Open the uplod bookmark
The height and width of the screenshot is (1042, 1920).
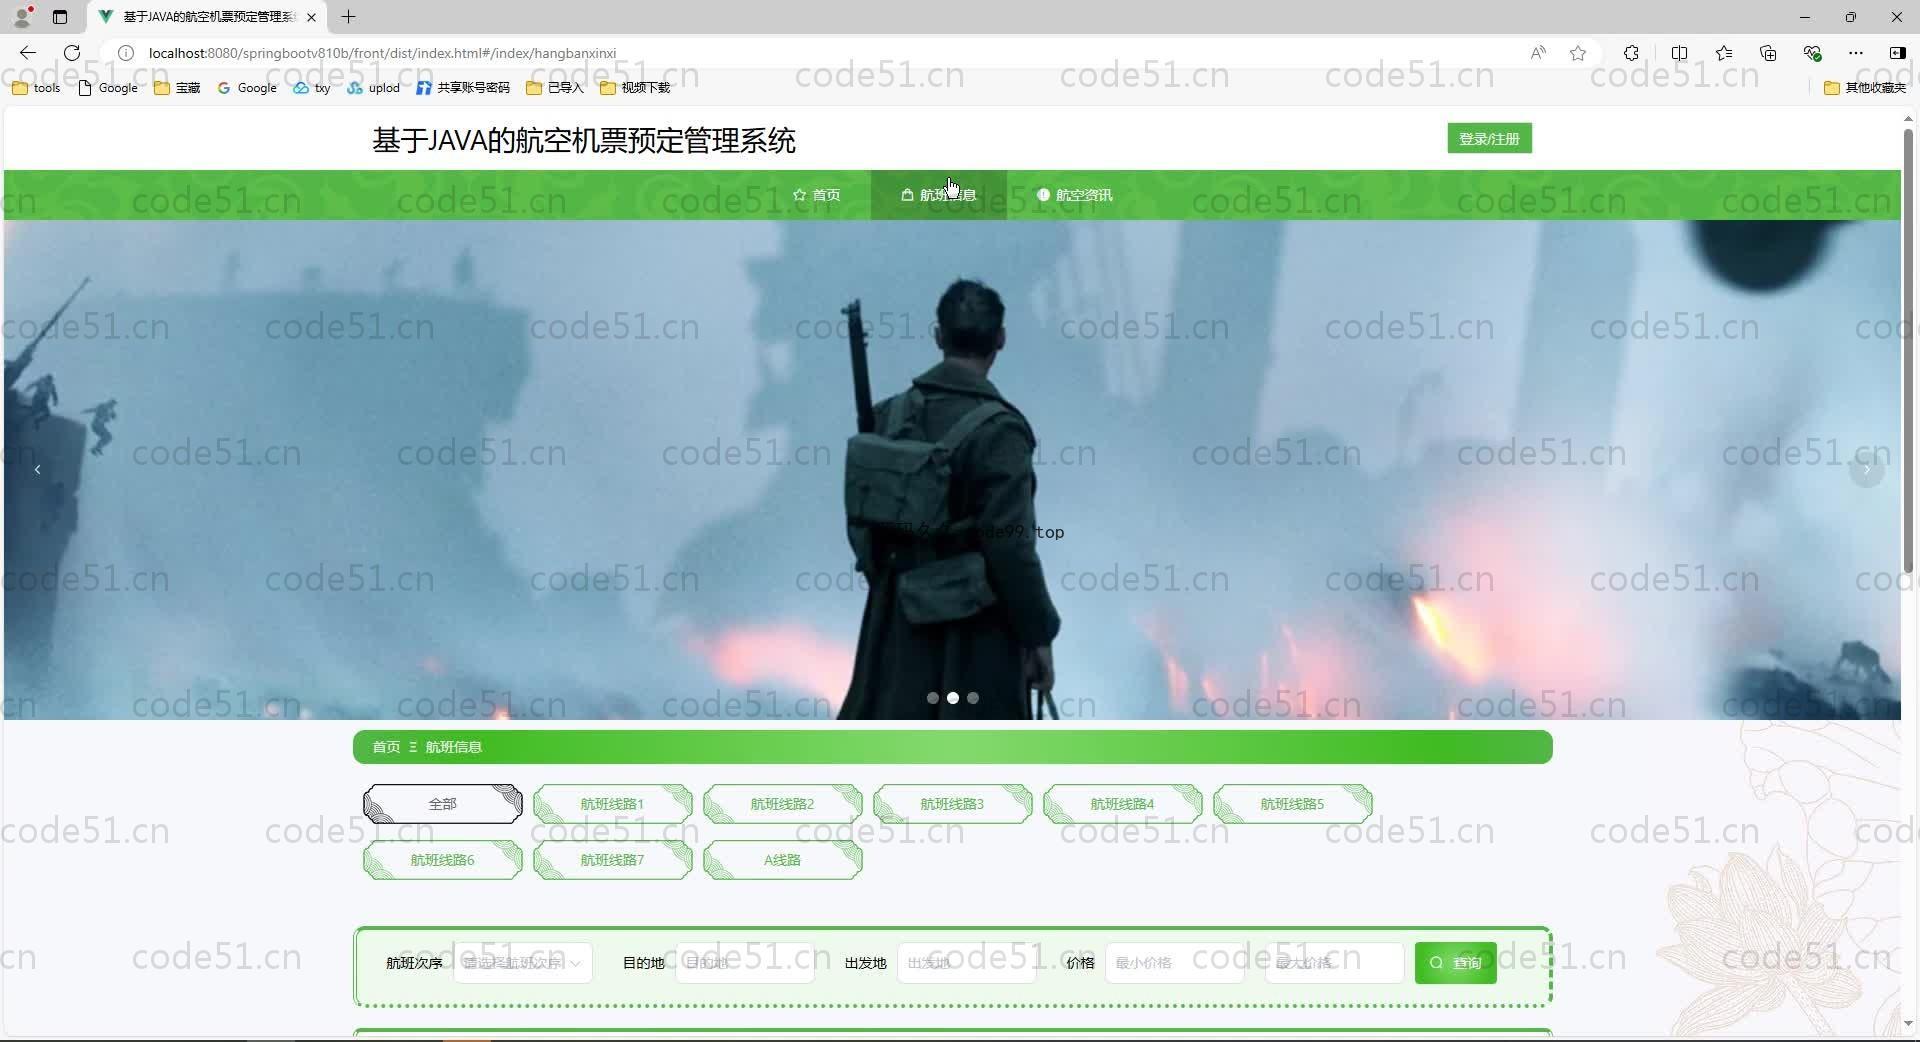click(374, 88)
